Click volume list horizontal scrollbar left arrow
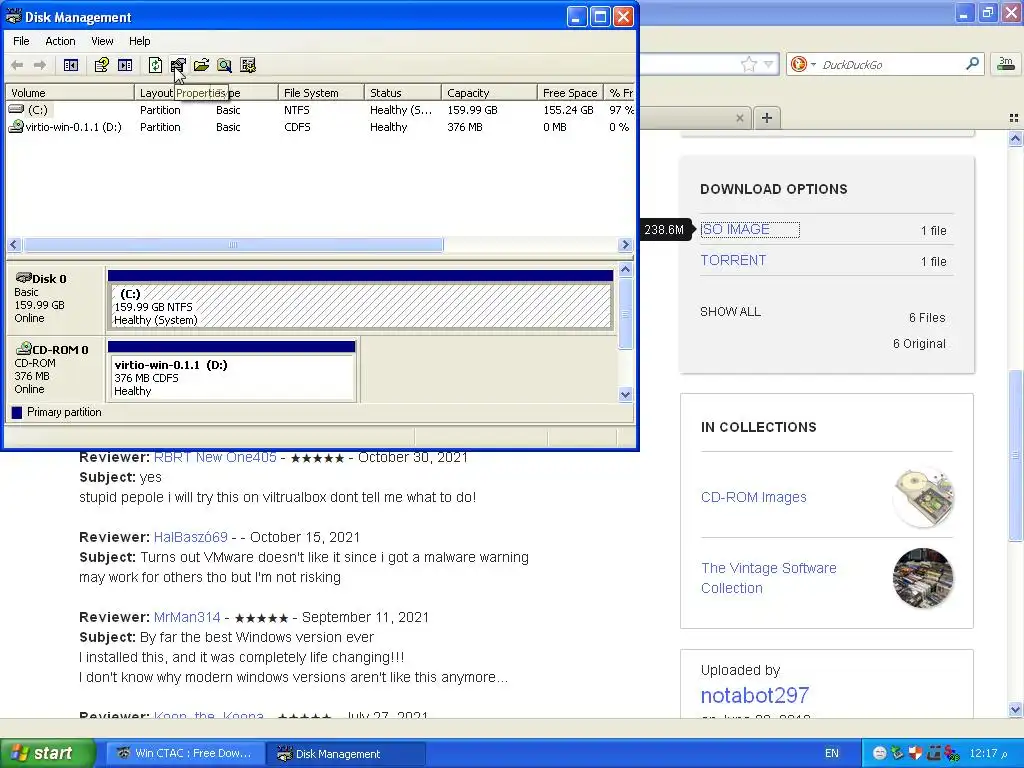 14,245
